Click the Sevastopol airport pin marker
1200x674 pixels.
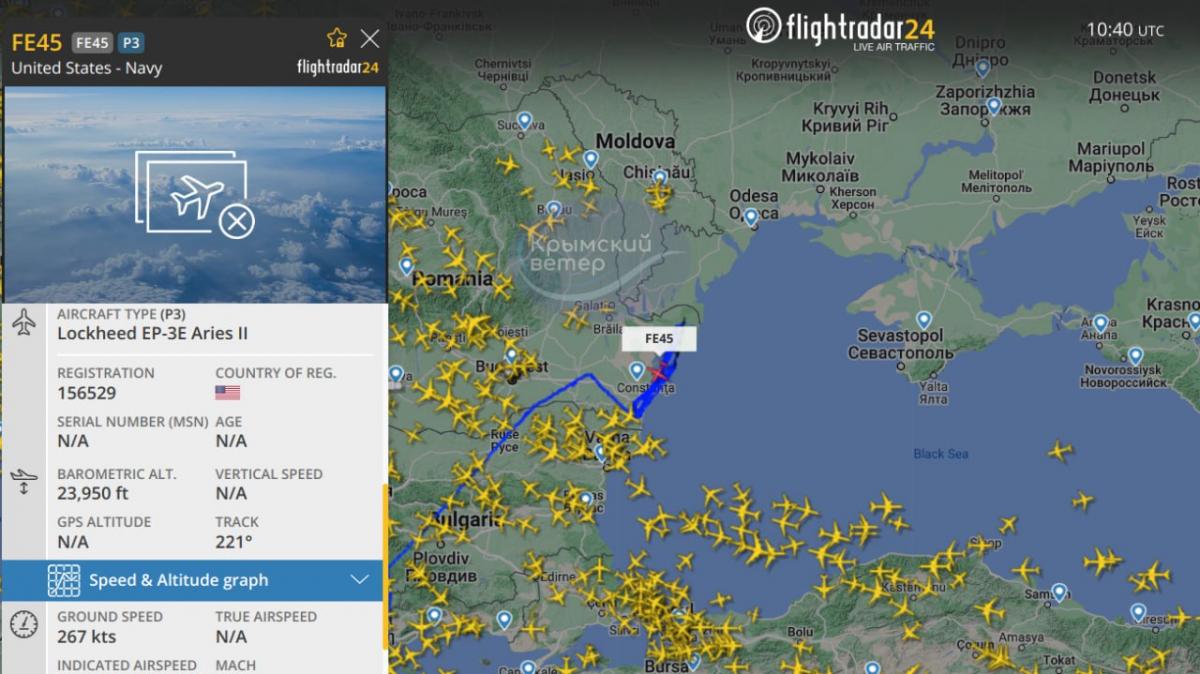coord(924,321)
